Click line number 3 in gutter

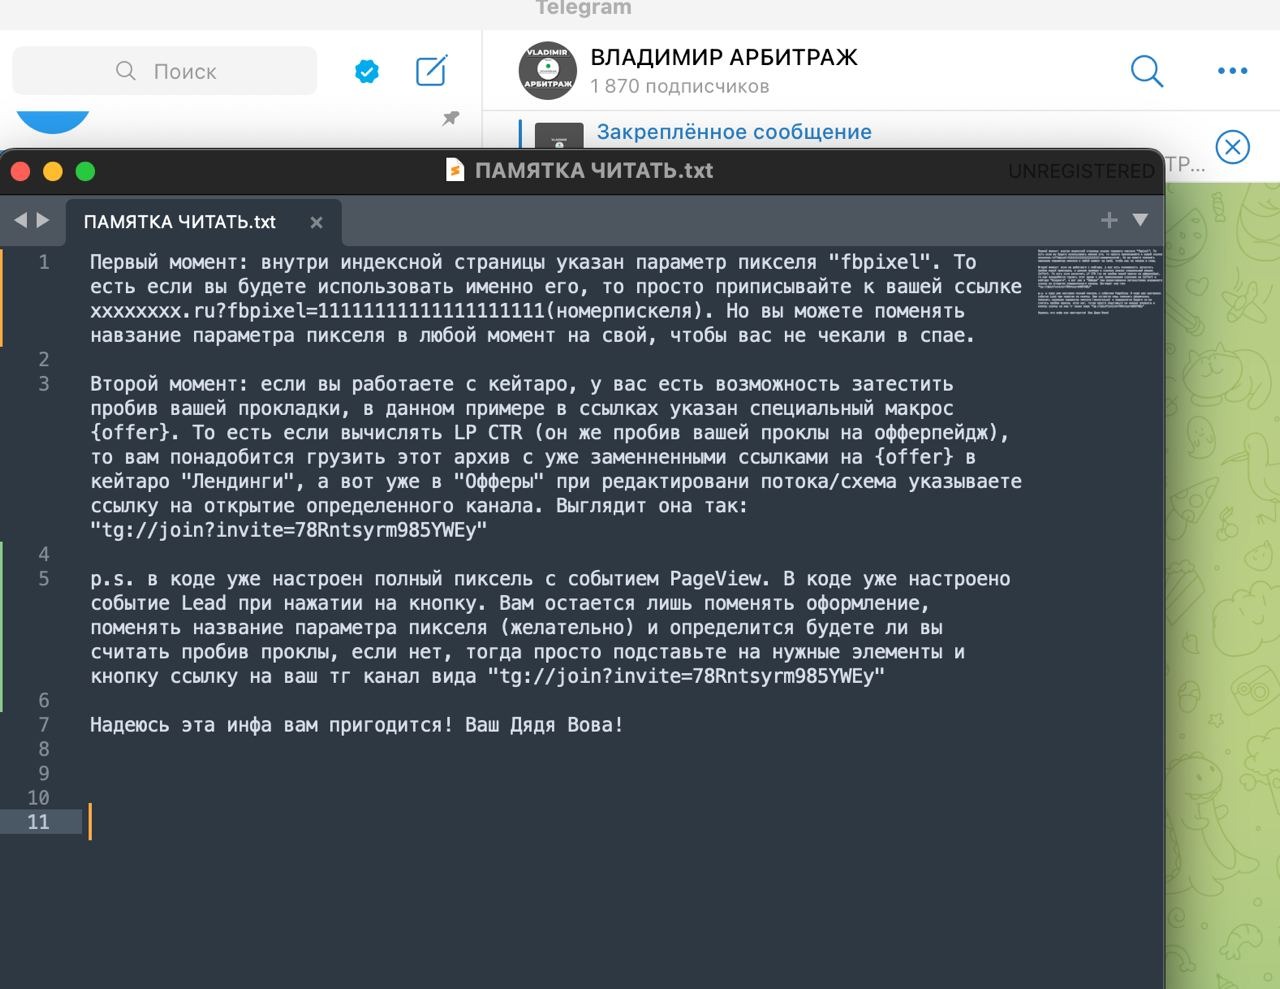43,384
